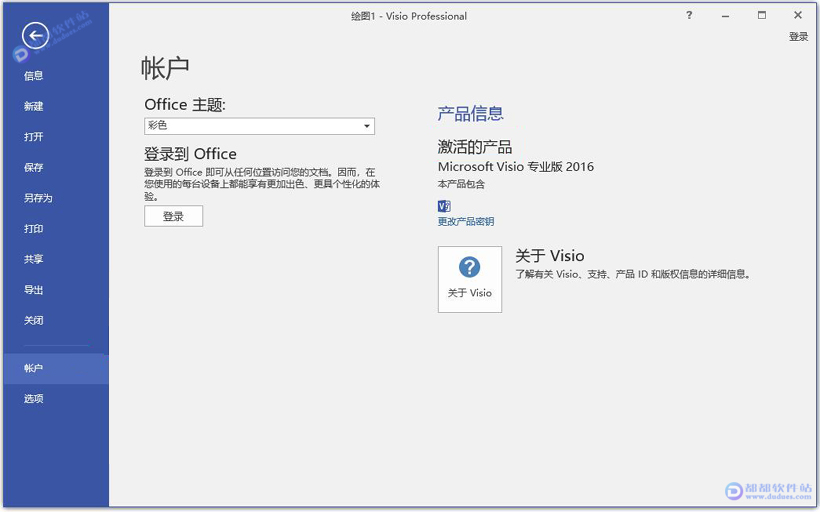Image resolution: width=820 pixels, height=512 pixels.
Task: Maximize the Visio window
Action: click(762, 16)
